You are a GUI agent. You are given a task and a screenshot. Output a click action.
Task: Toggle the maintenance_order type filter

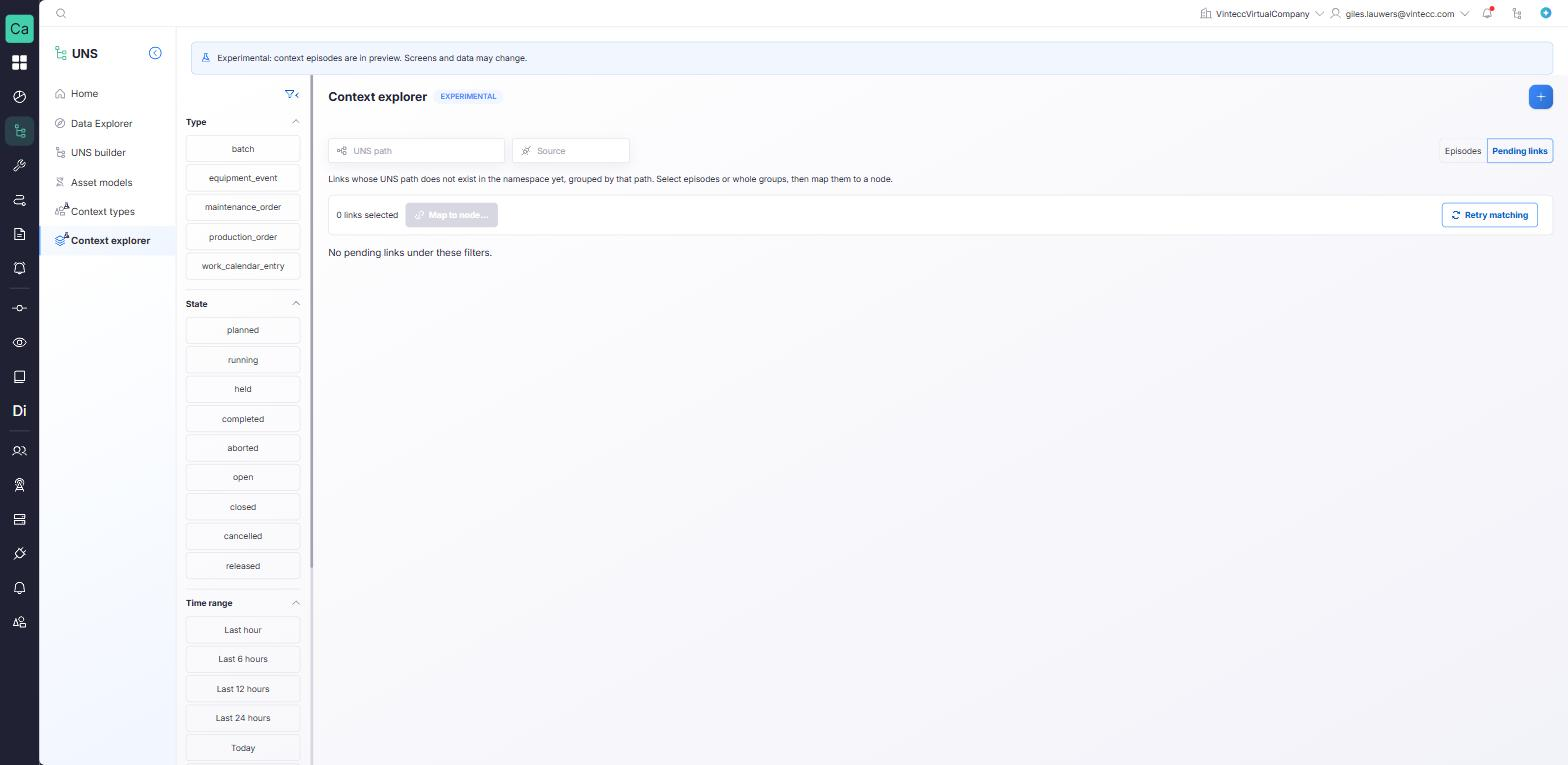[243, 207]
